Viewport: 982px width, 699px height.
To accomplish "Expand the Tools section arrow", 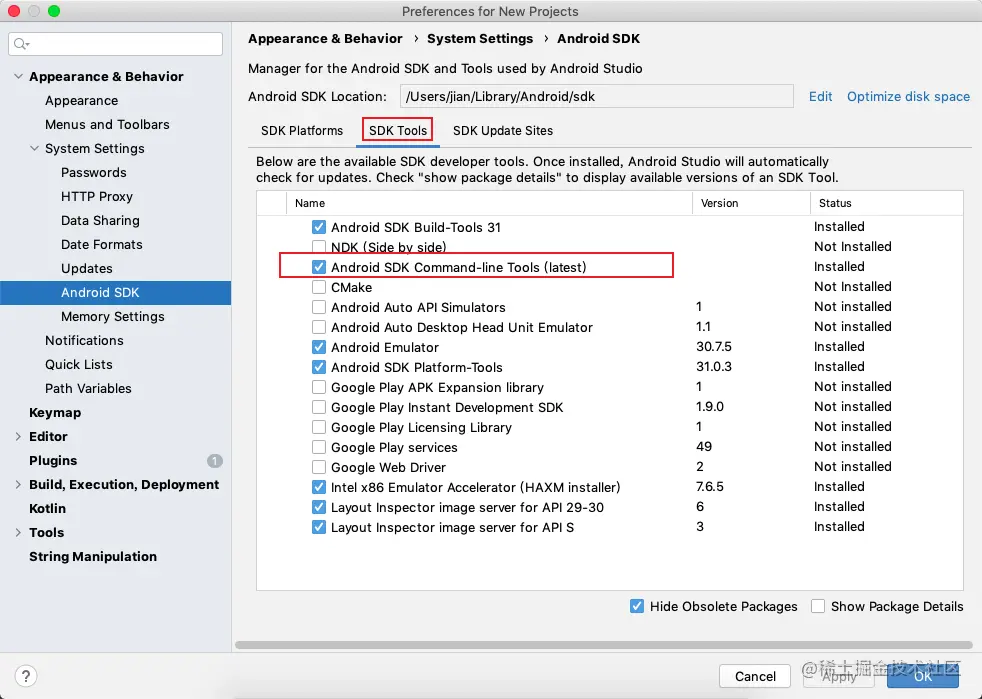I will [x=18, y=532].
